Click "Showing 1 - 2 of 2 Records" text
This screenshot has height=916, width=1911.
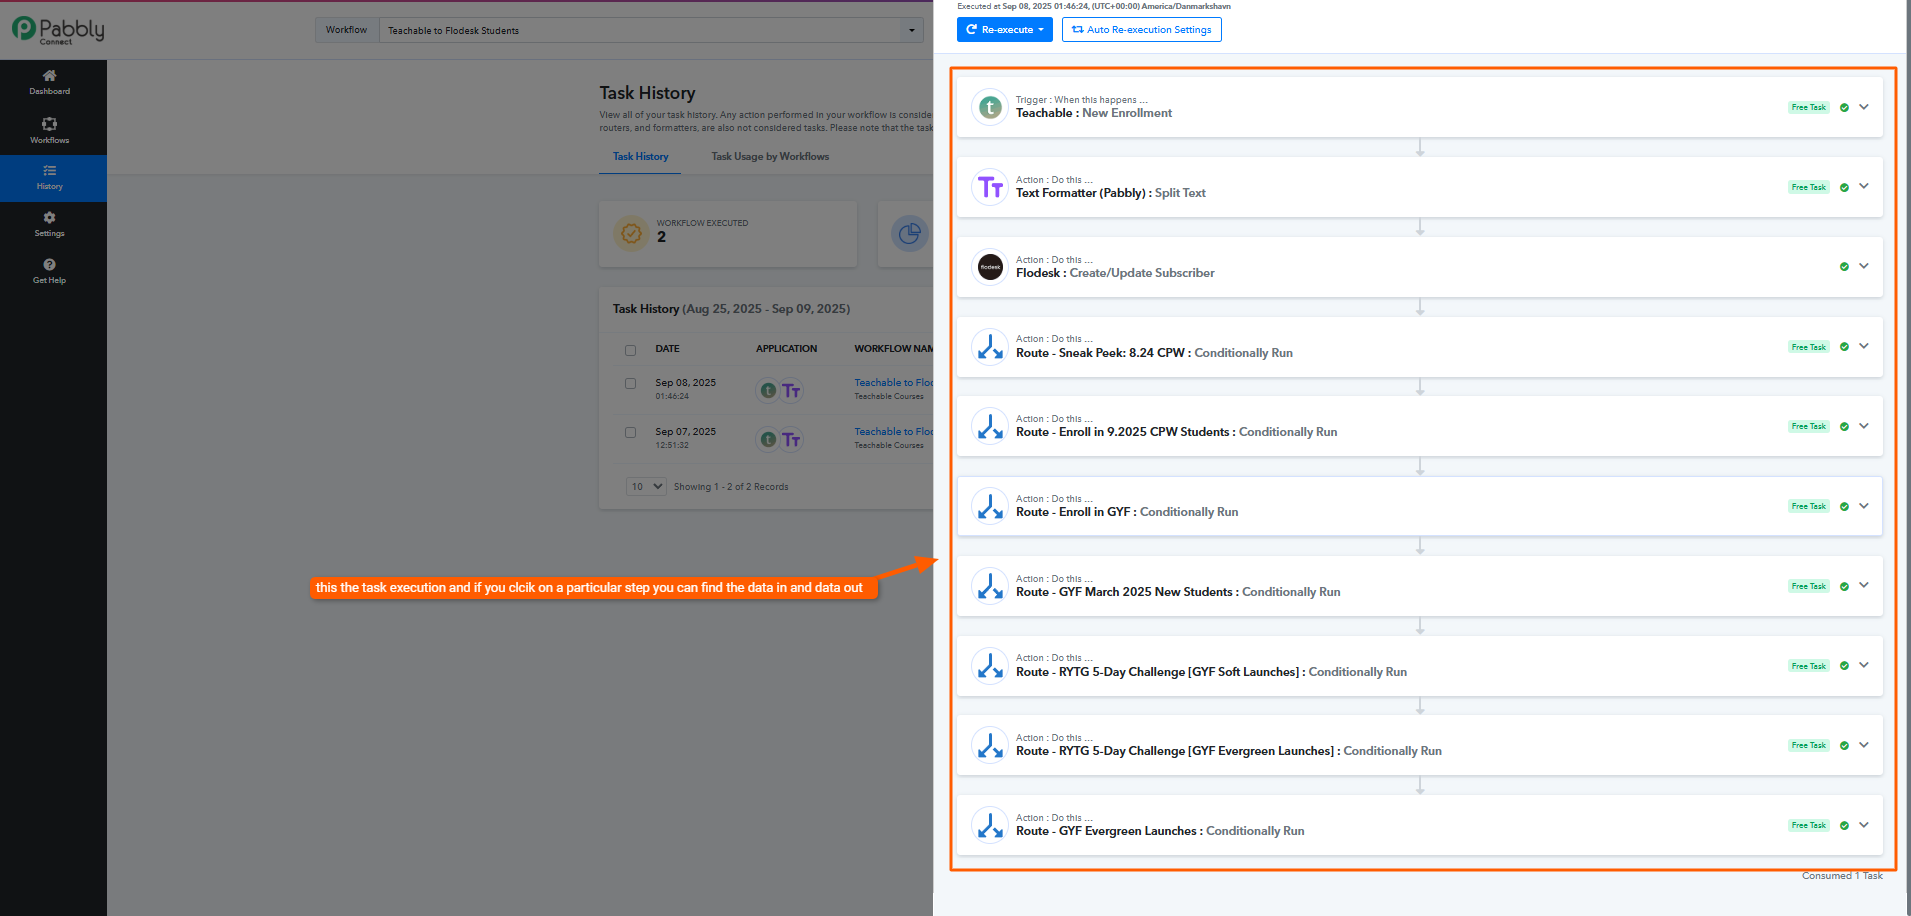tap(731, 487)
